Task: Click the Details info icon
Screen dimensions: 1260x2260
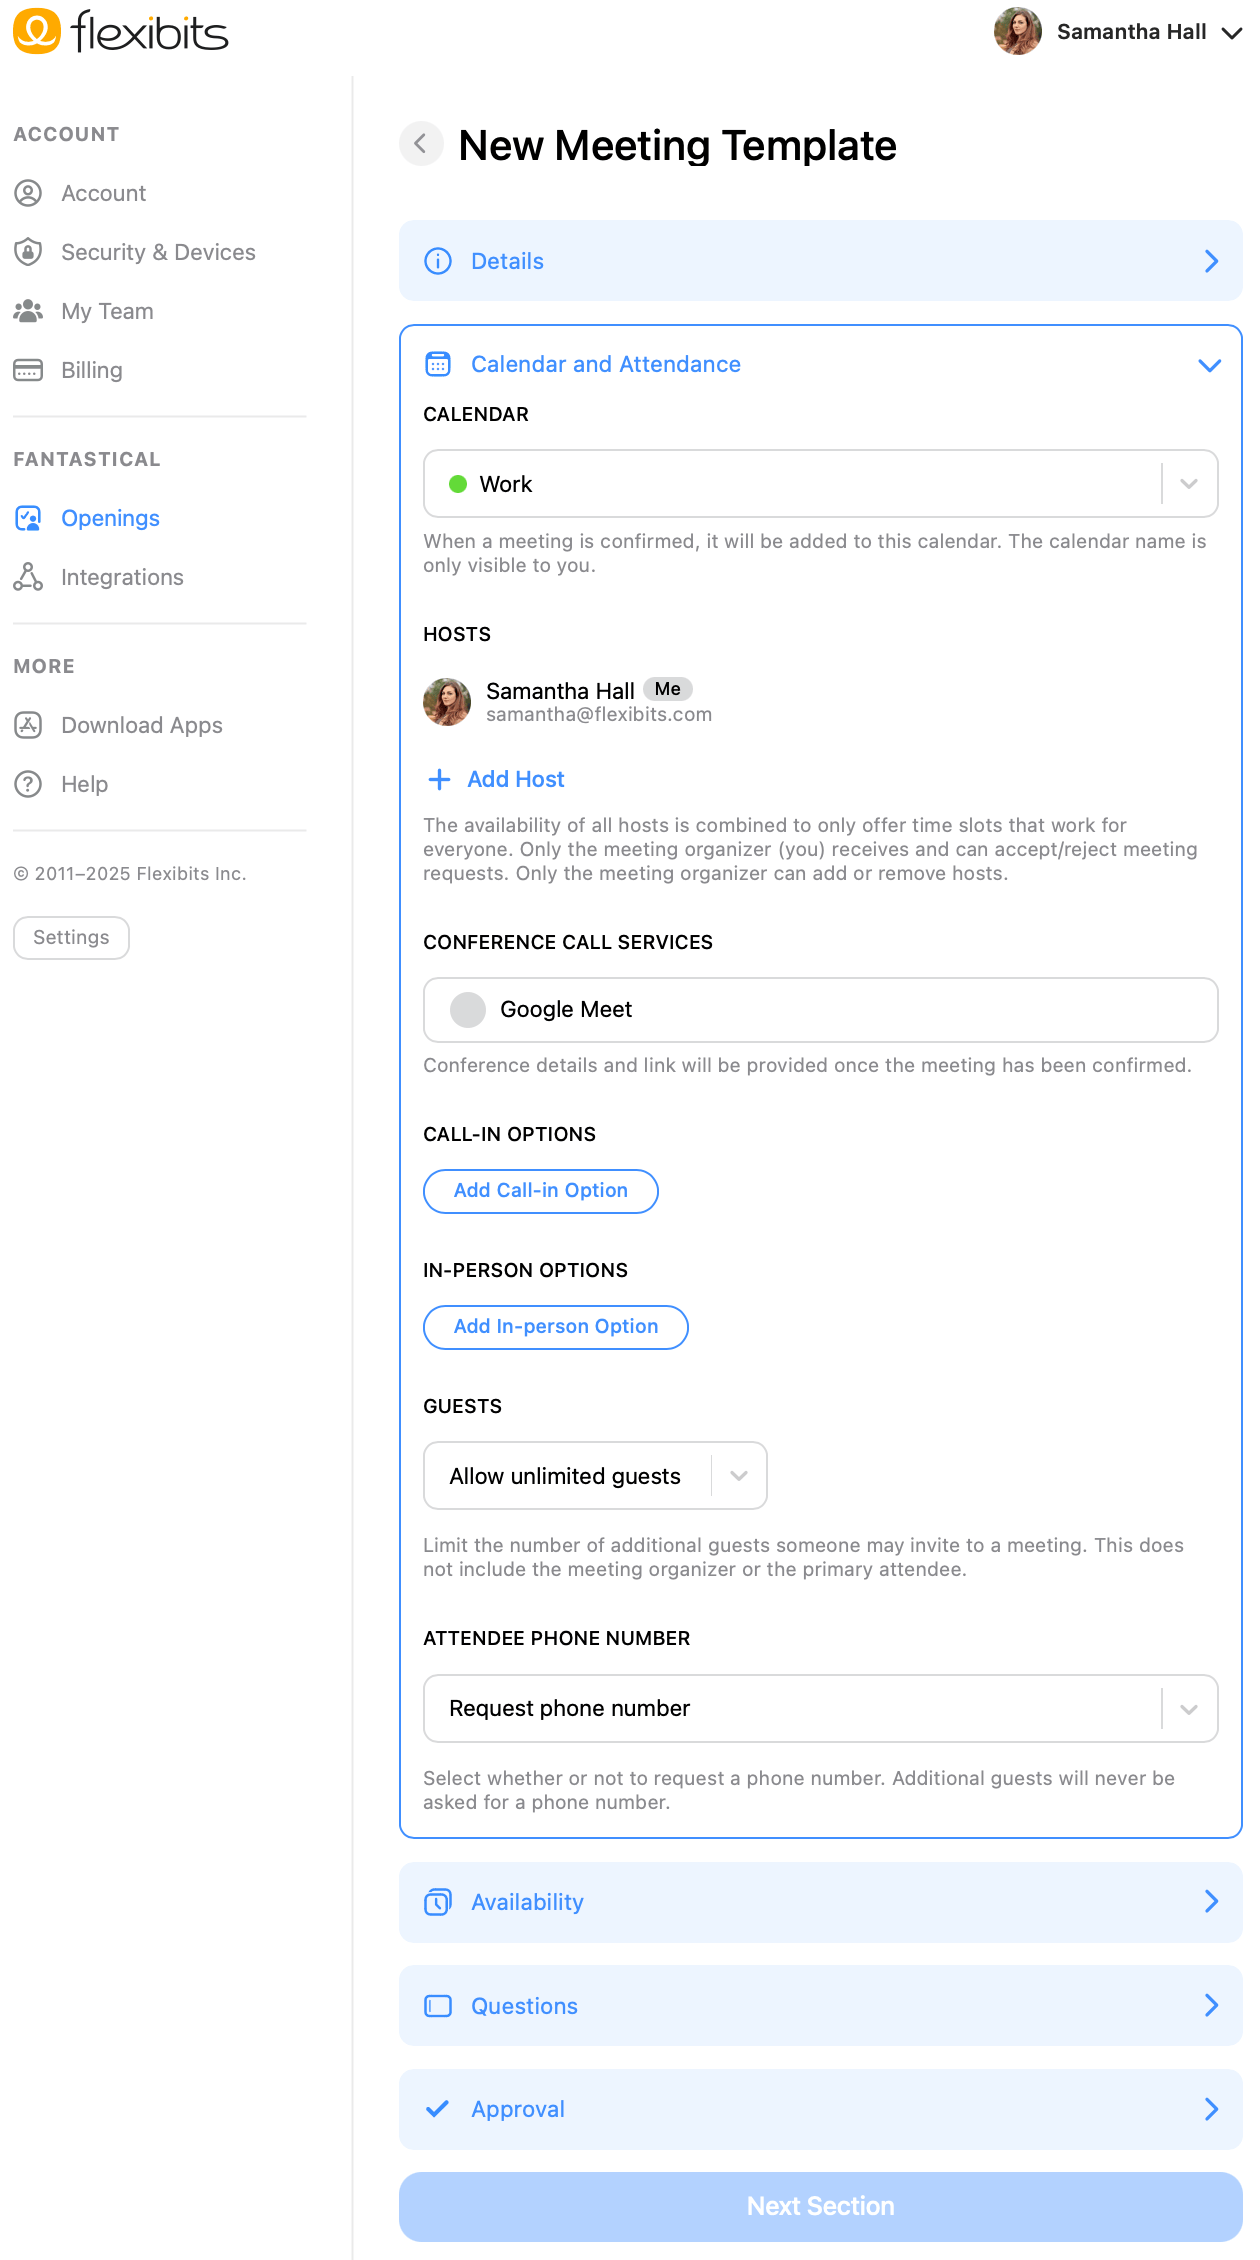Action: point(438,261)
